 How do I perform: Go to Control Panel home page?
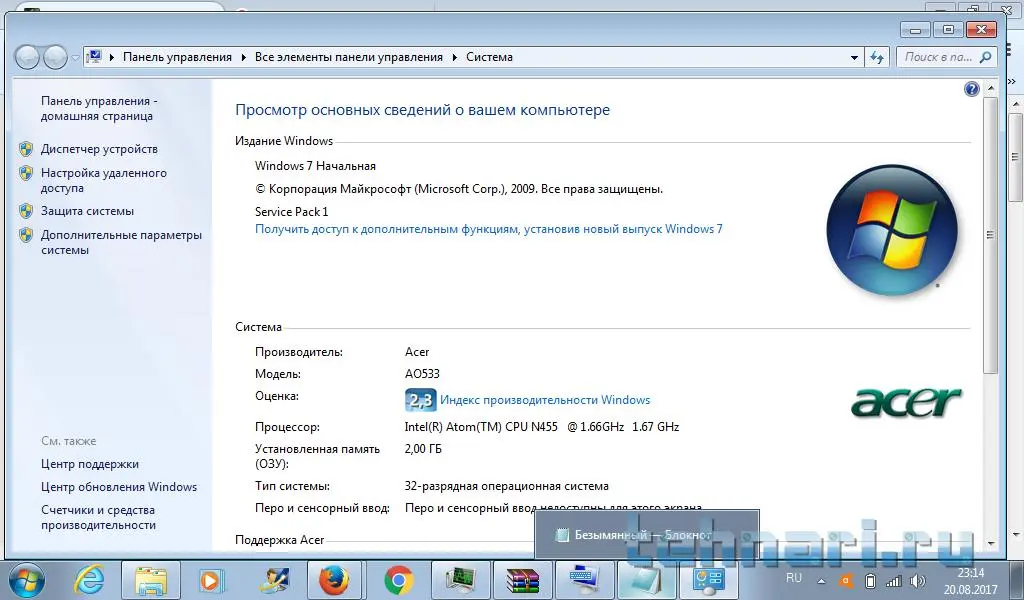point(99,108)
